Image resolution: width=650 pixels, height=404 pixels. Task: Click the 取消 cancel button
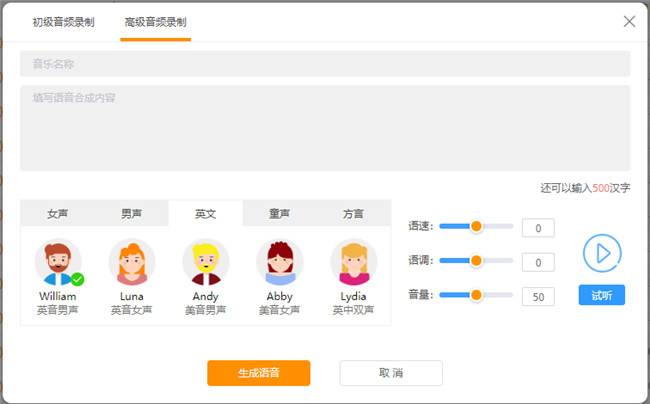[391, 373]
